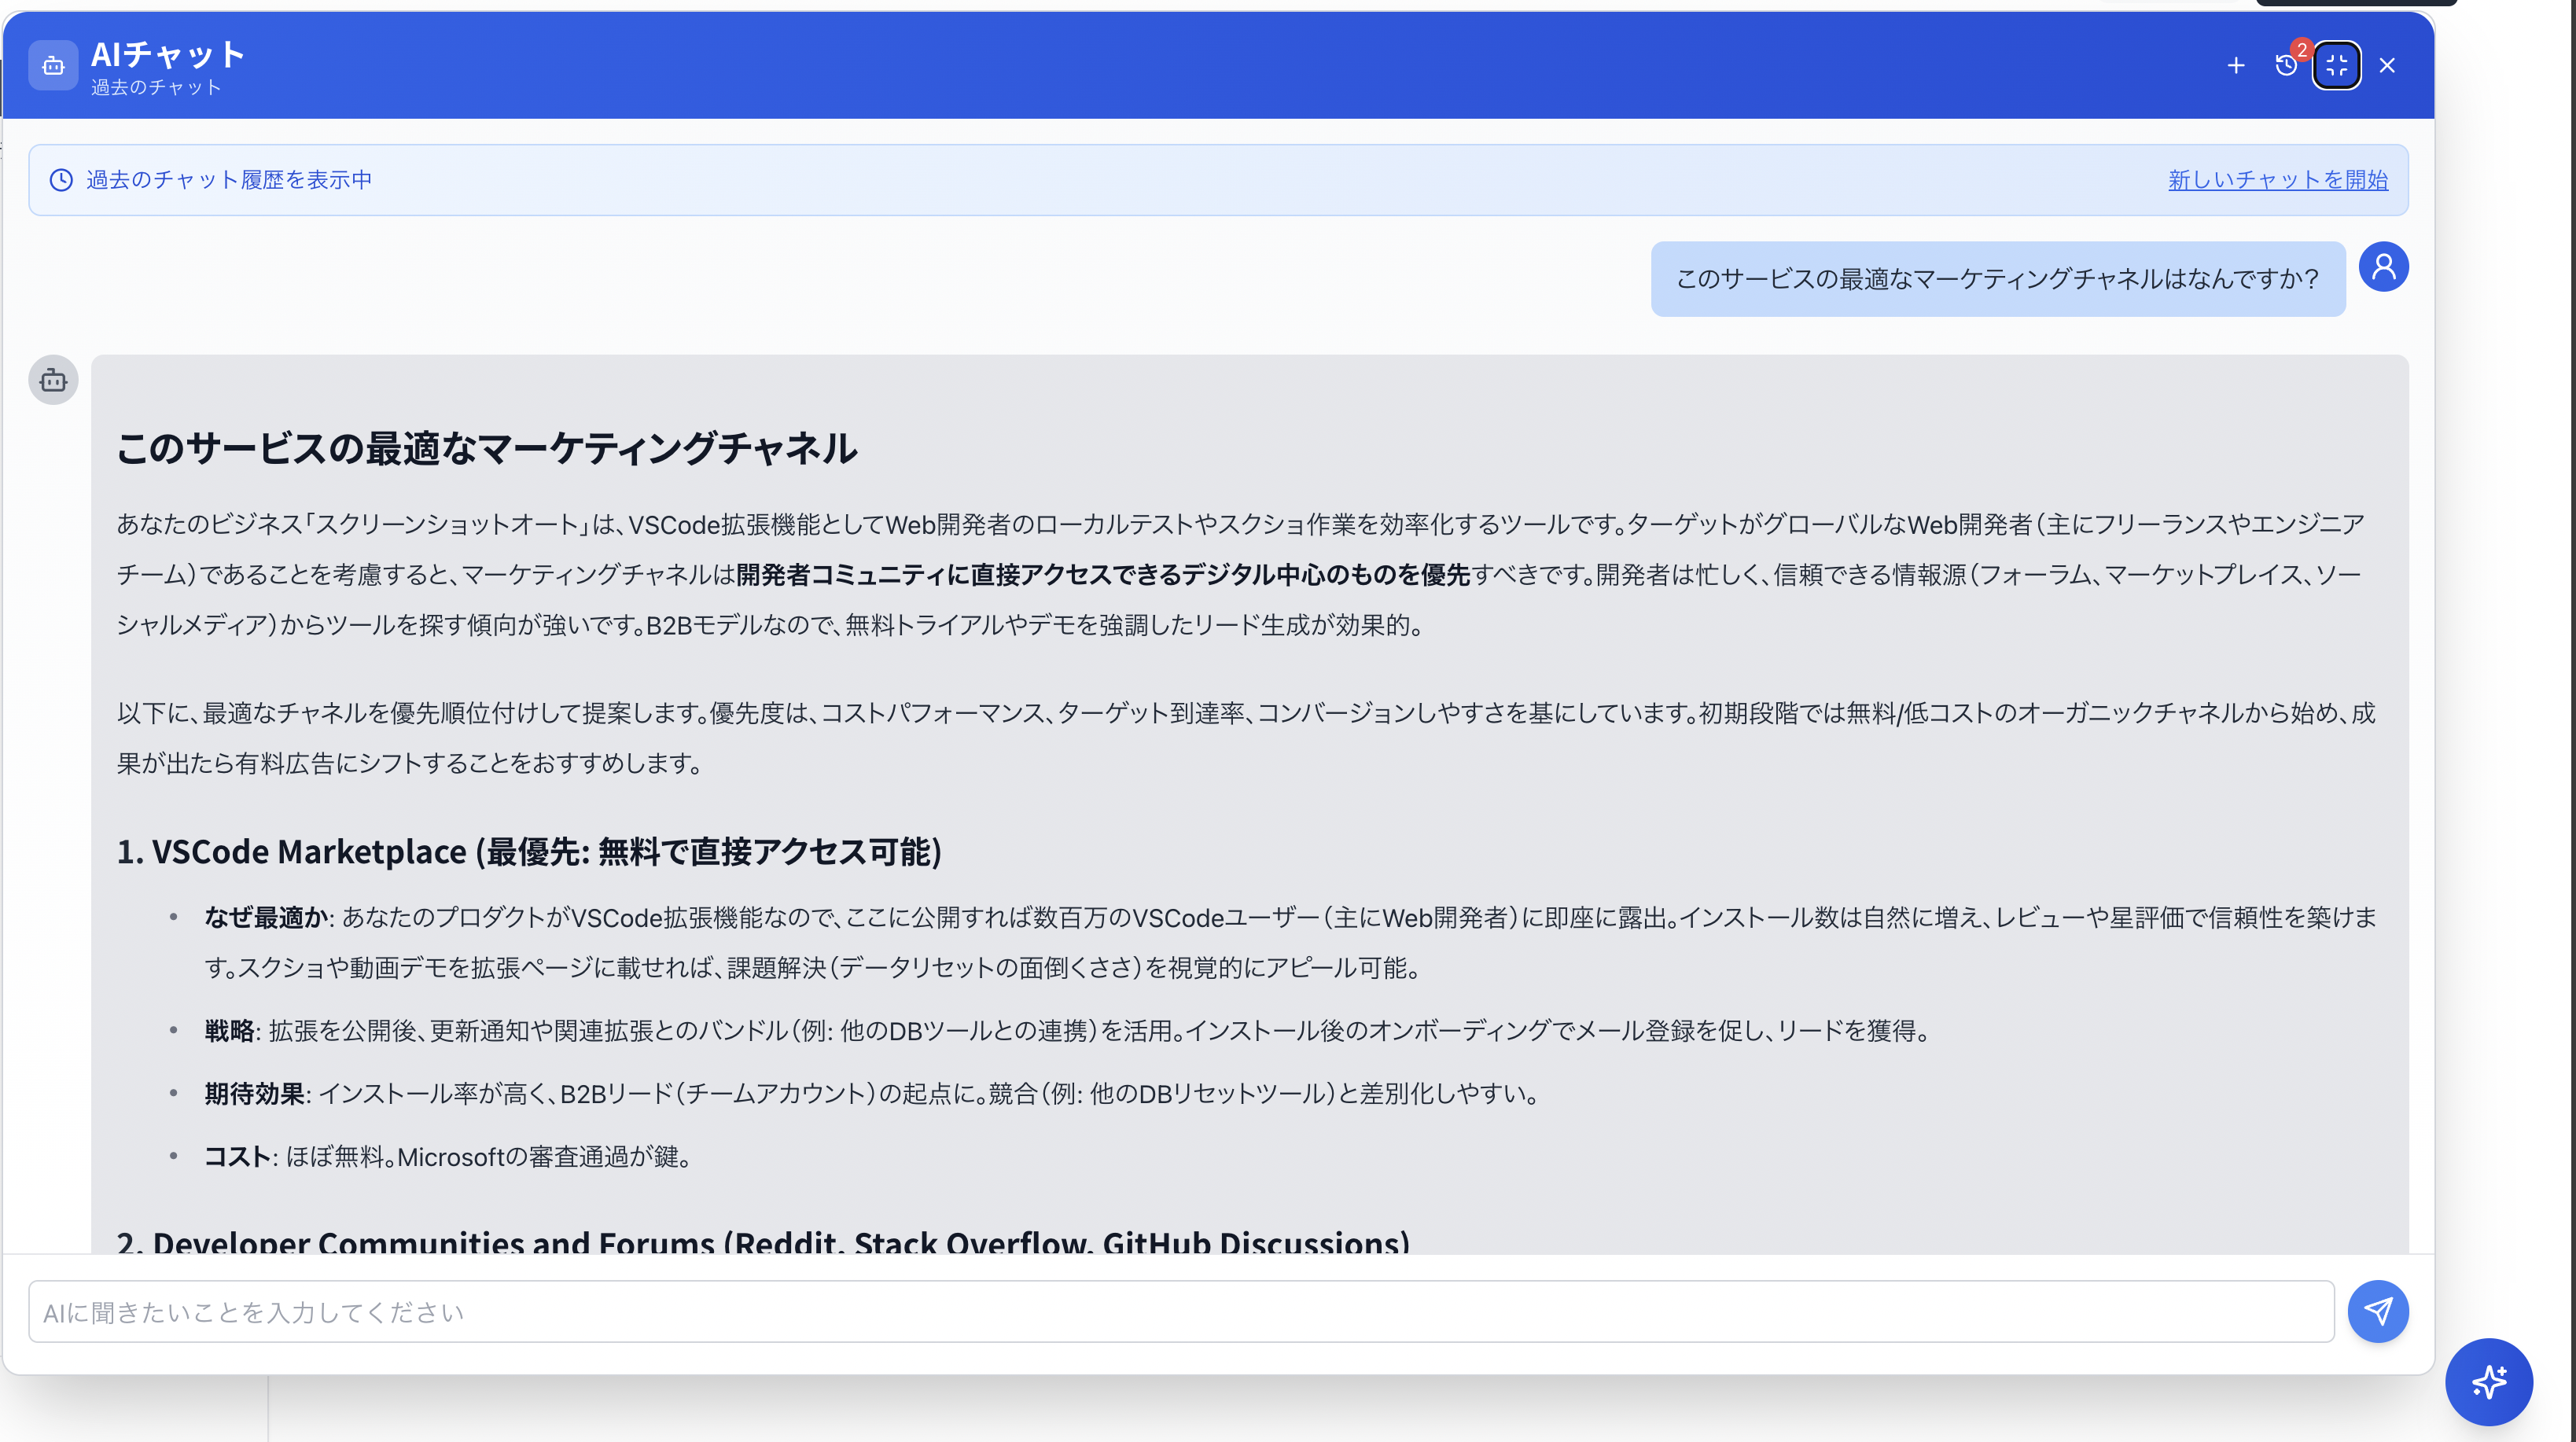Screen dimensions: 2576x1442
Task: Open the floating sparkle AI assistant button
Action: coord(2488,1382)
